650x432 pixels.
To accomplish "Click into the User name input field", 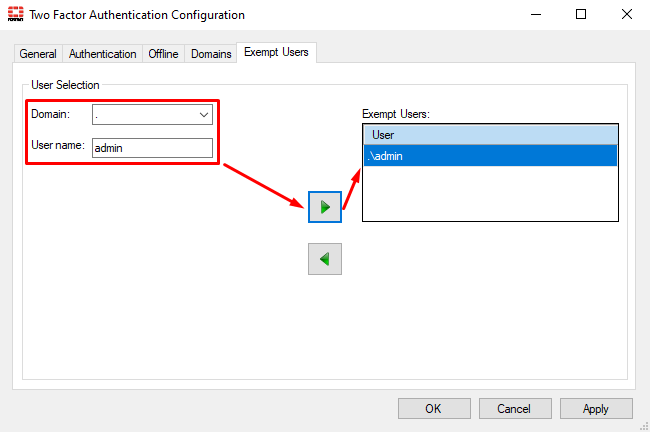I will click(152, 148).
